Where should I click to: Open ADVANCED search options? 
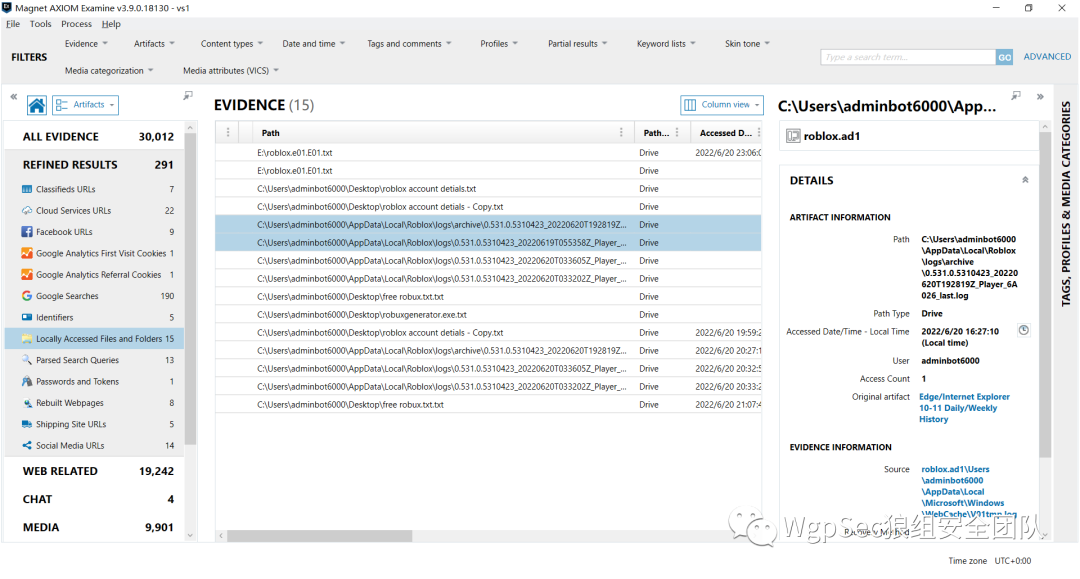(x=1047, y=56)
